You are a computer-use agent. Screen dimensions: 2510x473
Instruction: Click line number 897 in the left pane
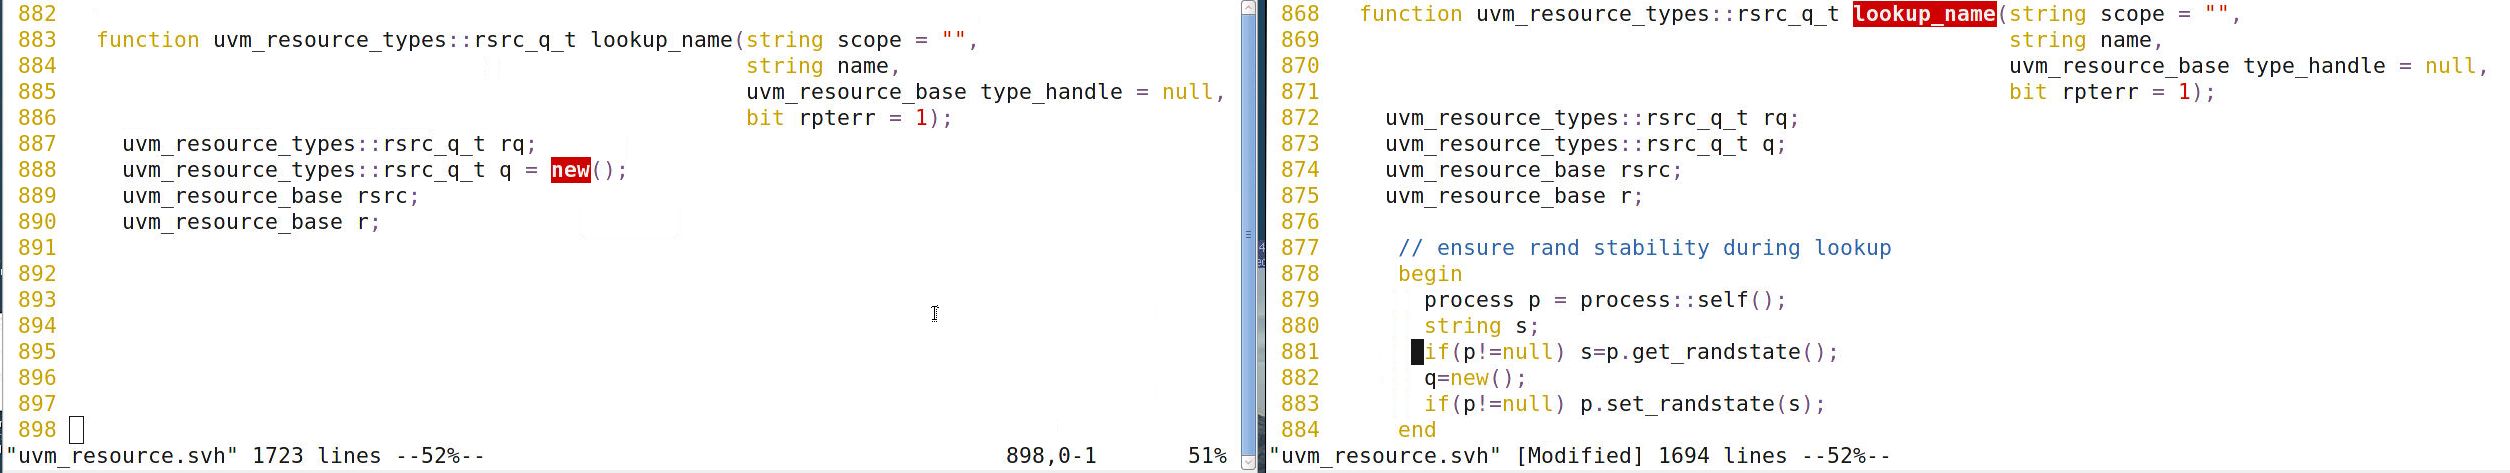pos(37,404)
